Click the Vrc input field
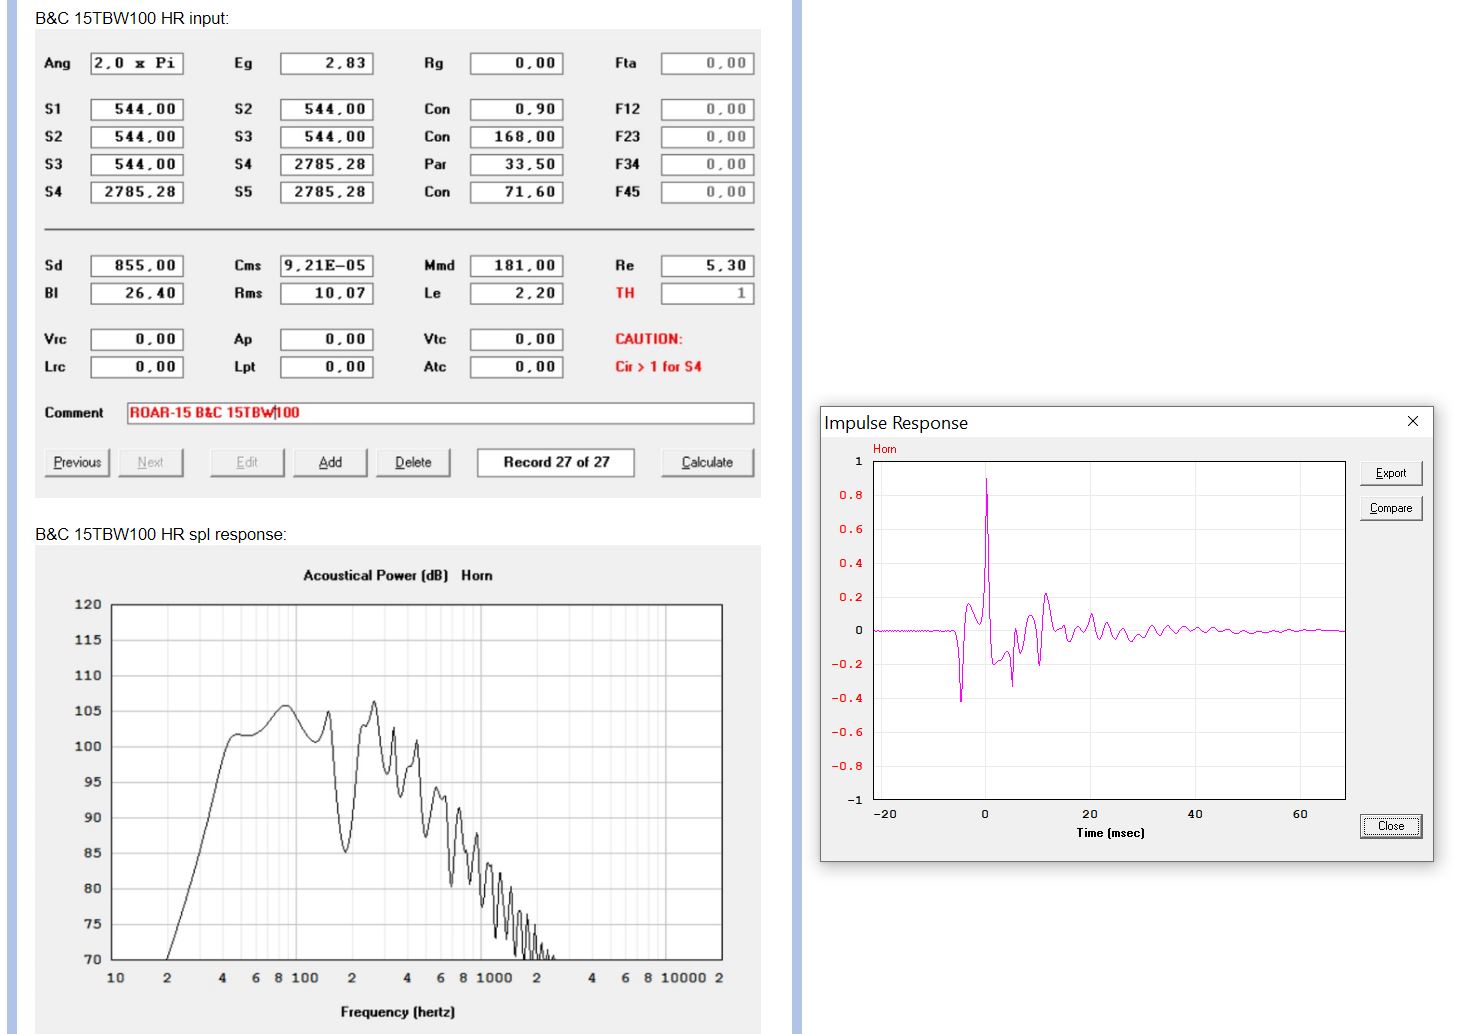Screen dimensions: 1469x1034 pos(136,340)
